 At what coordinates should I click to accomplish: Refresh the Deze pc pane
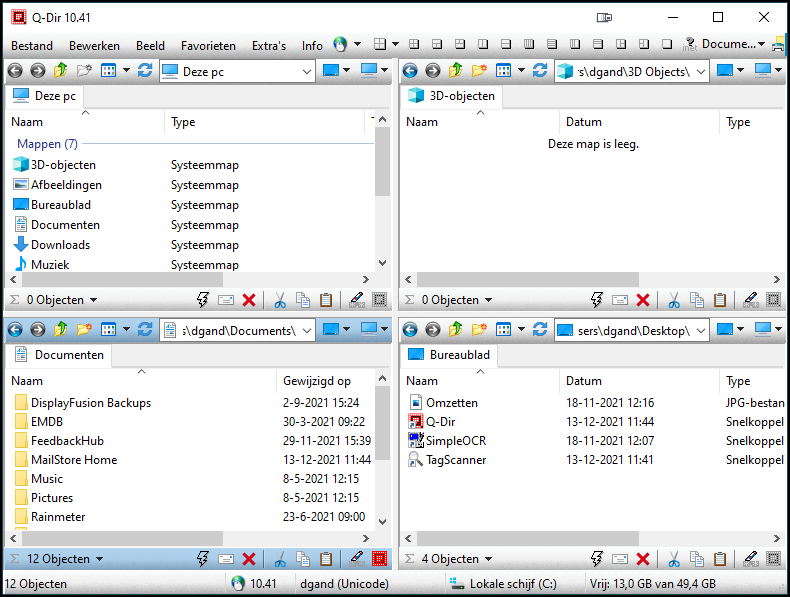[145, 71]
